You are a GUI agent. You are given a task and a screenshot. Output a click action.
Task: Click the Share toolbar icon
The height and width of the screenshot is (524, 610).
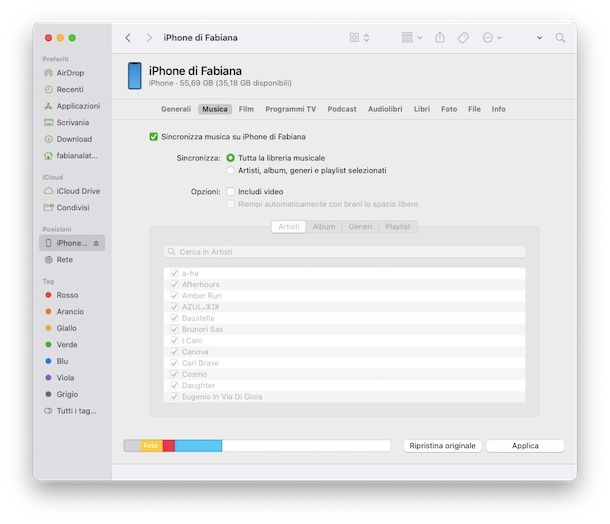click(x=440, y=38)
